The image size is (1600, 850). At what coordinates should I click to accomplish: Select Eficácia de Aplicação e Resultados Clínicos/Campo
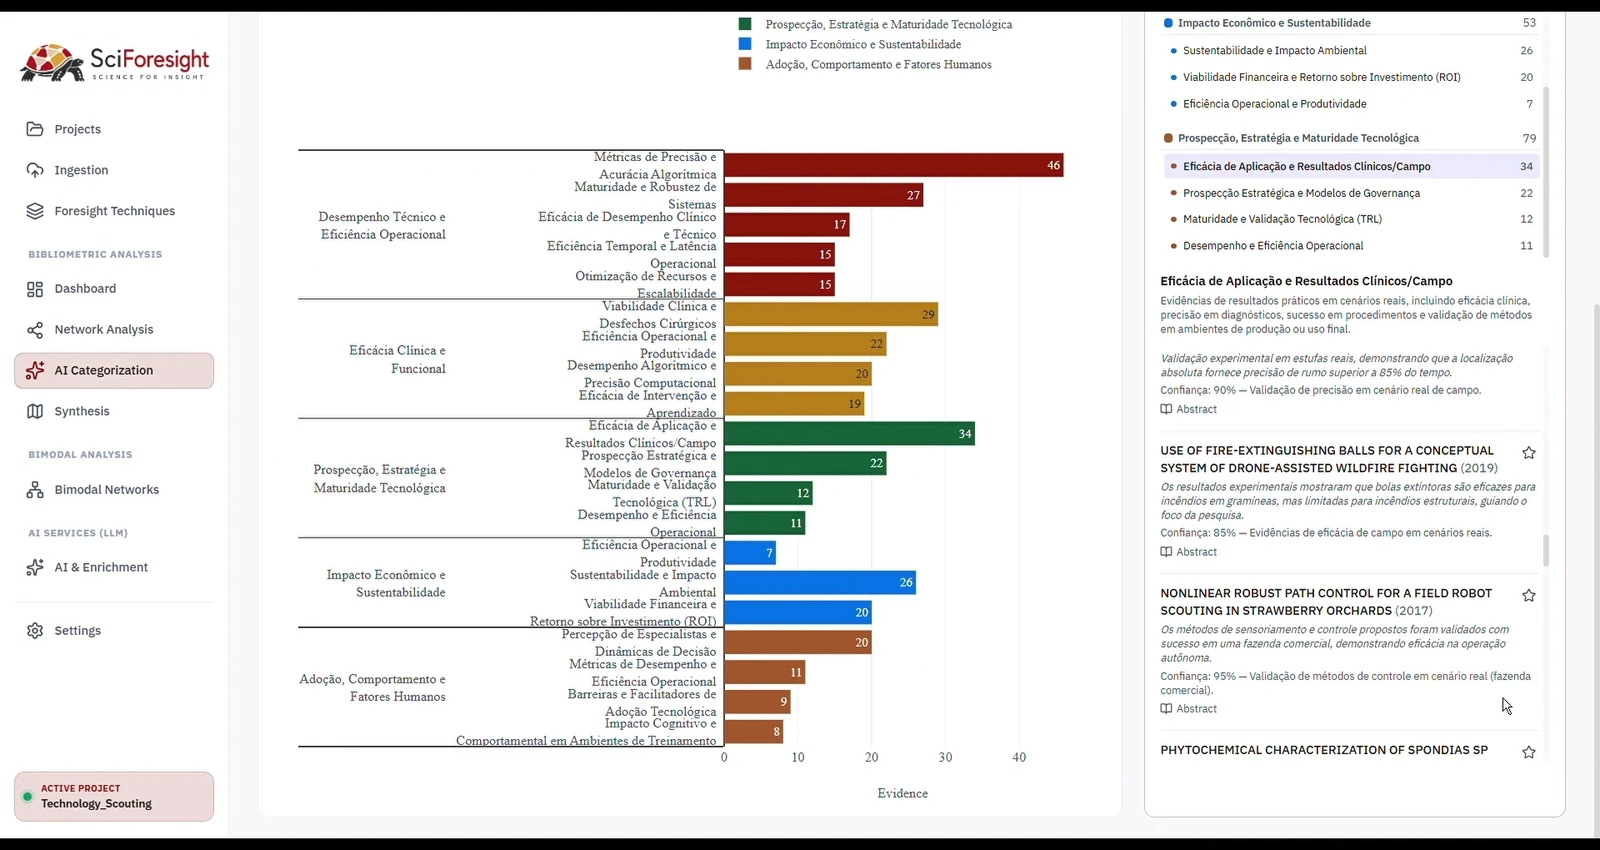click(x=1353, y=166)
